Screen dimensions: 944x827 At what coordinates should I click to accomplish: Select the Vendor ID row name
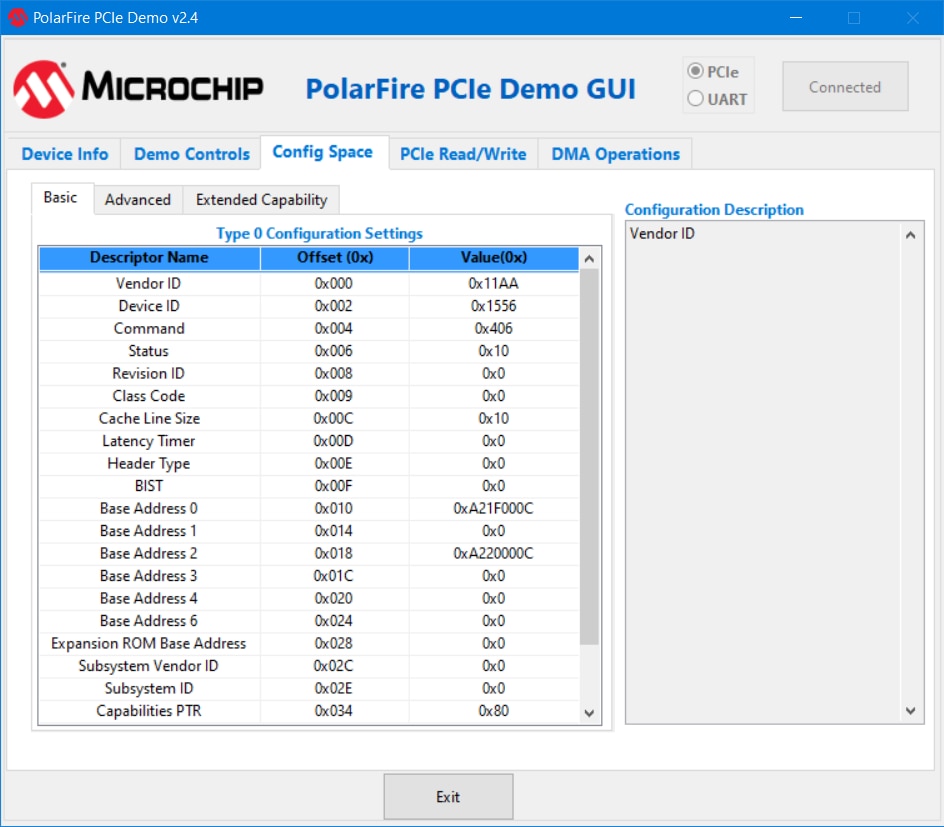149,283
